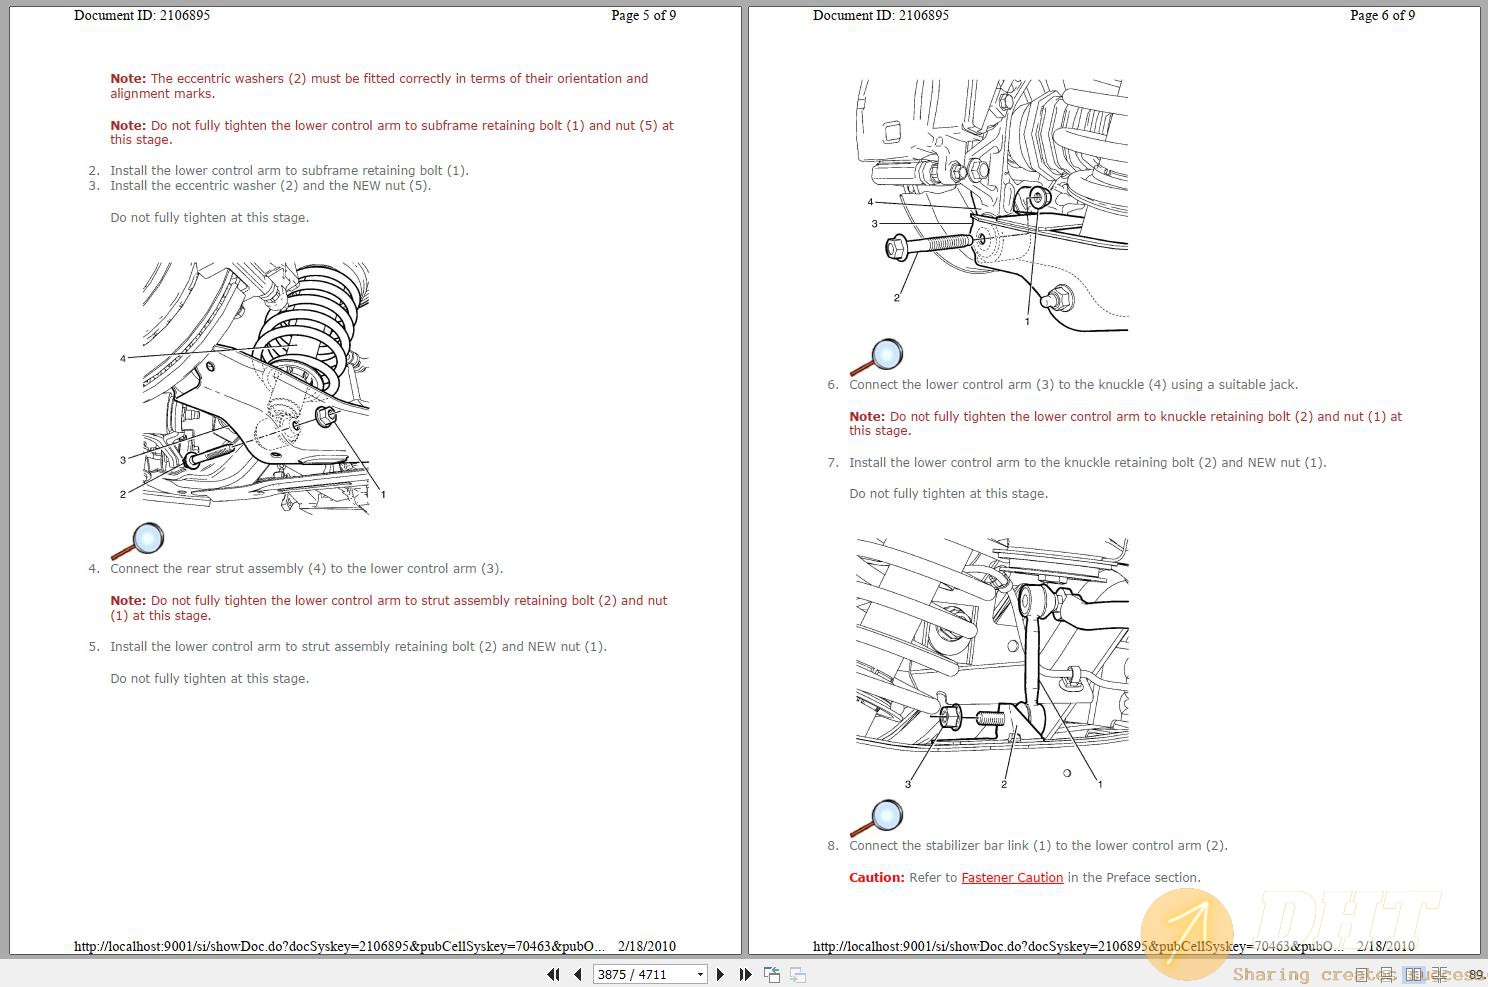Go to the previous page
Image resolution: width=1488 pixels, height=987 pixels.
578,974
